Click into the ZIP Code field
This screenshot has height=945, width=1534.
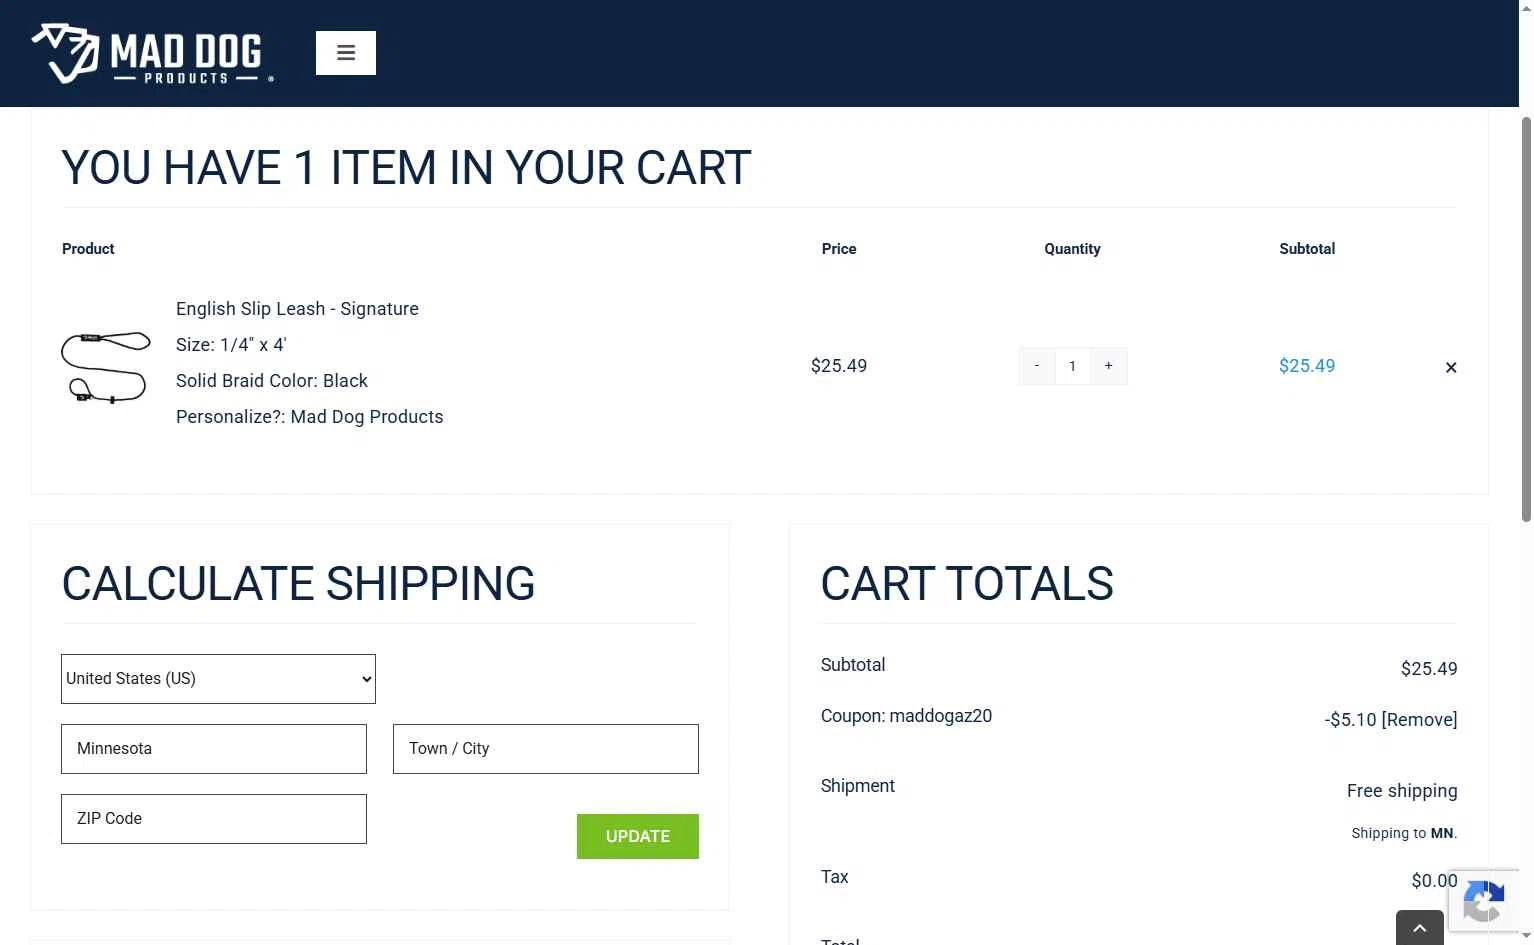(214, 819)
